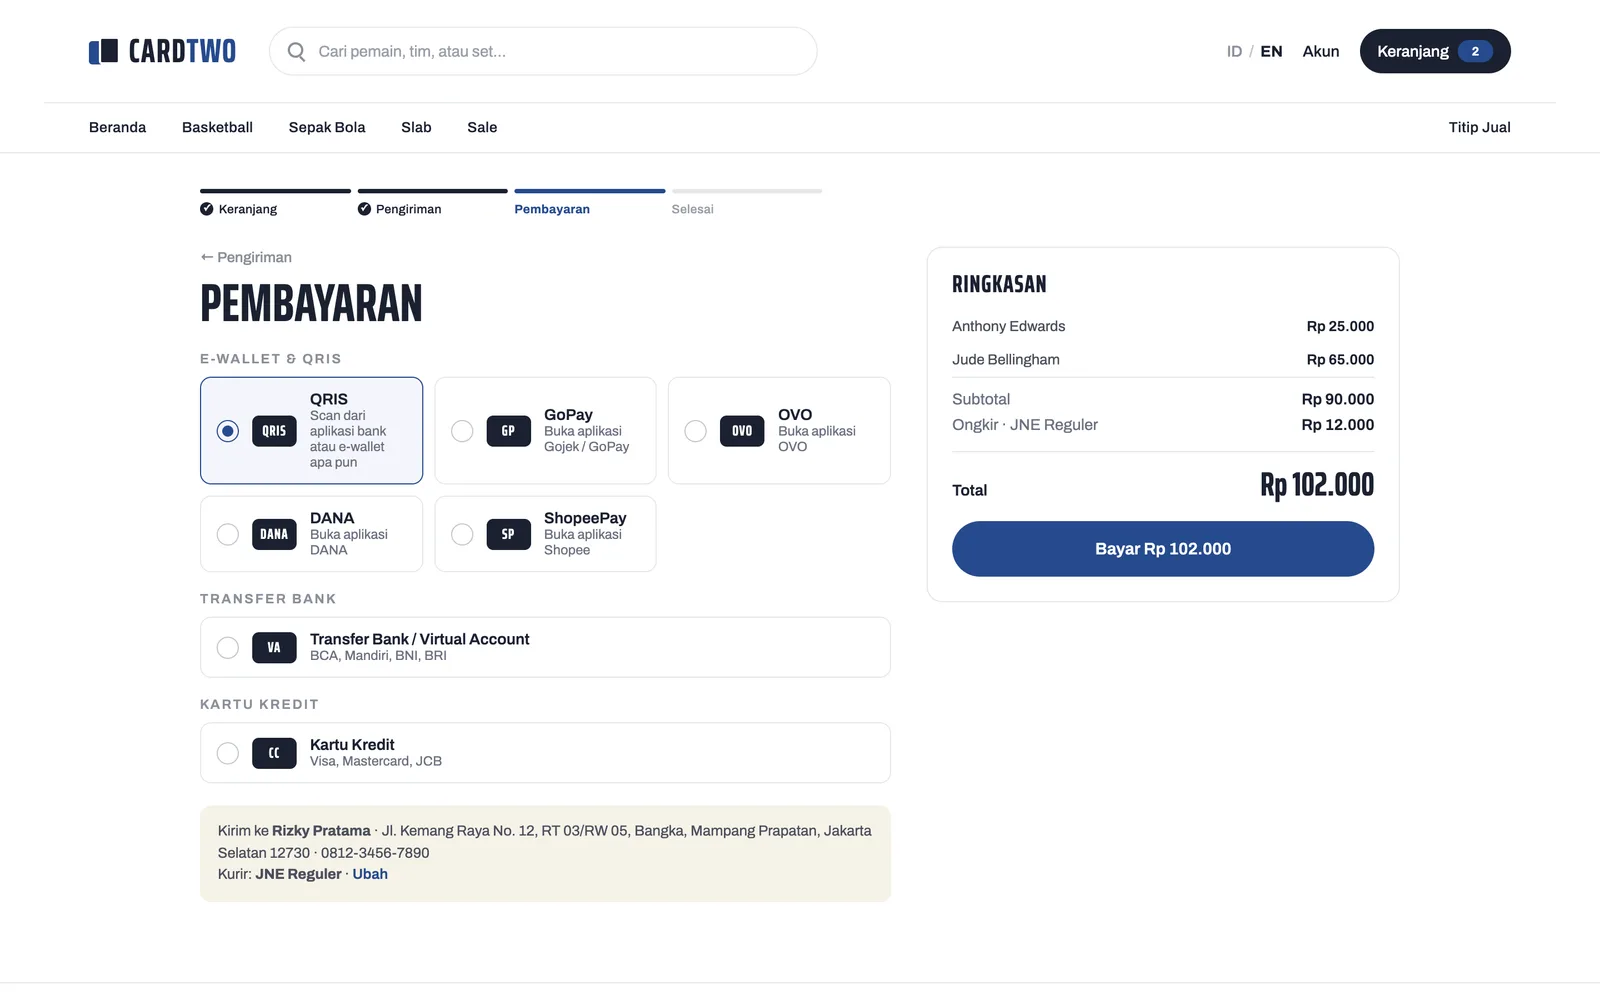Viewport: 1600px width, 1000px height.
Task: Select the DANA radio button
Action: pos(228,534)
